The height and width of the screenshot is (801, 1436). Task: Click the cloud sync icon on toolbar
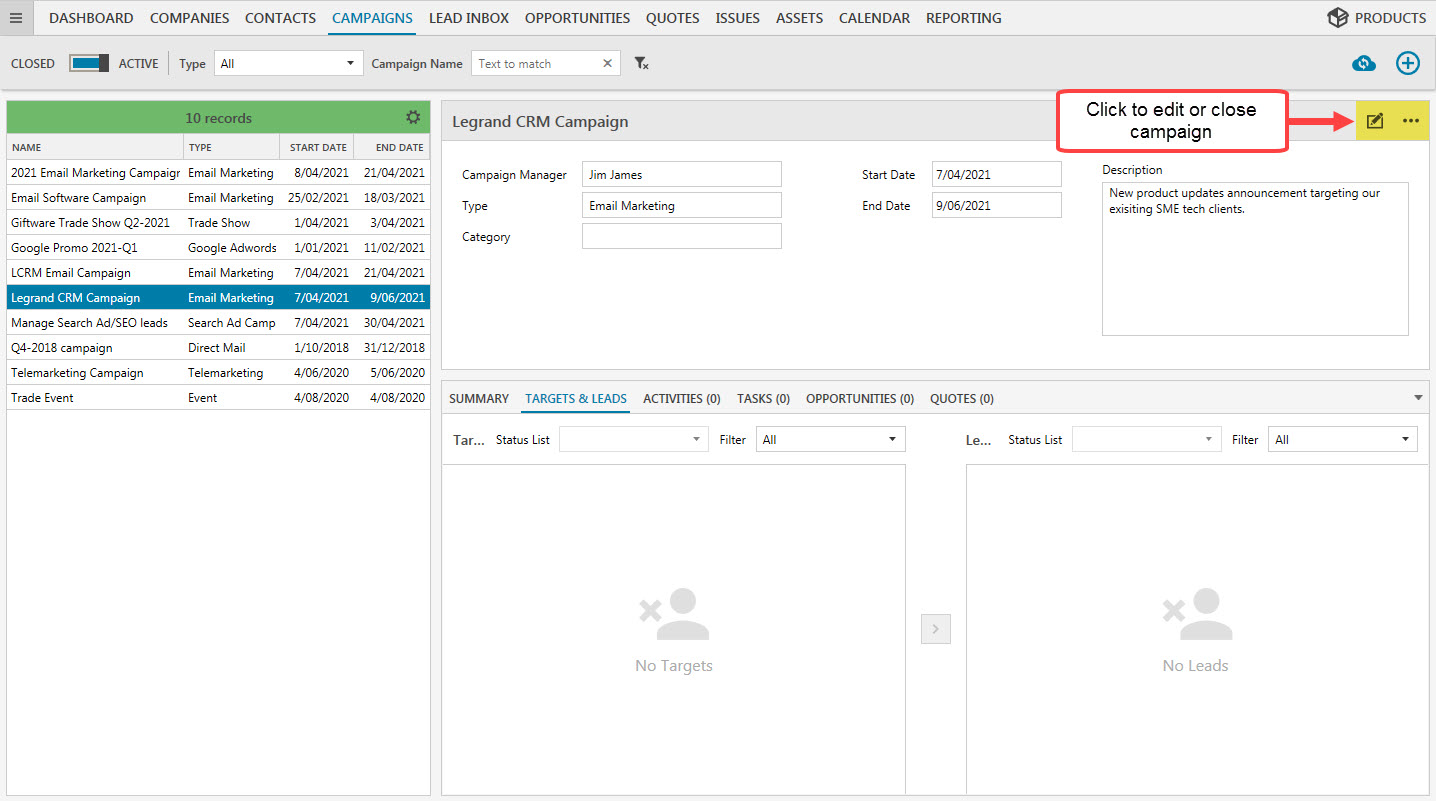click(x=1363, y=63)
